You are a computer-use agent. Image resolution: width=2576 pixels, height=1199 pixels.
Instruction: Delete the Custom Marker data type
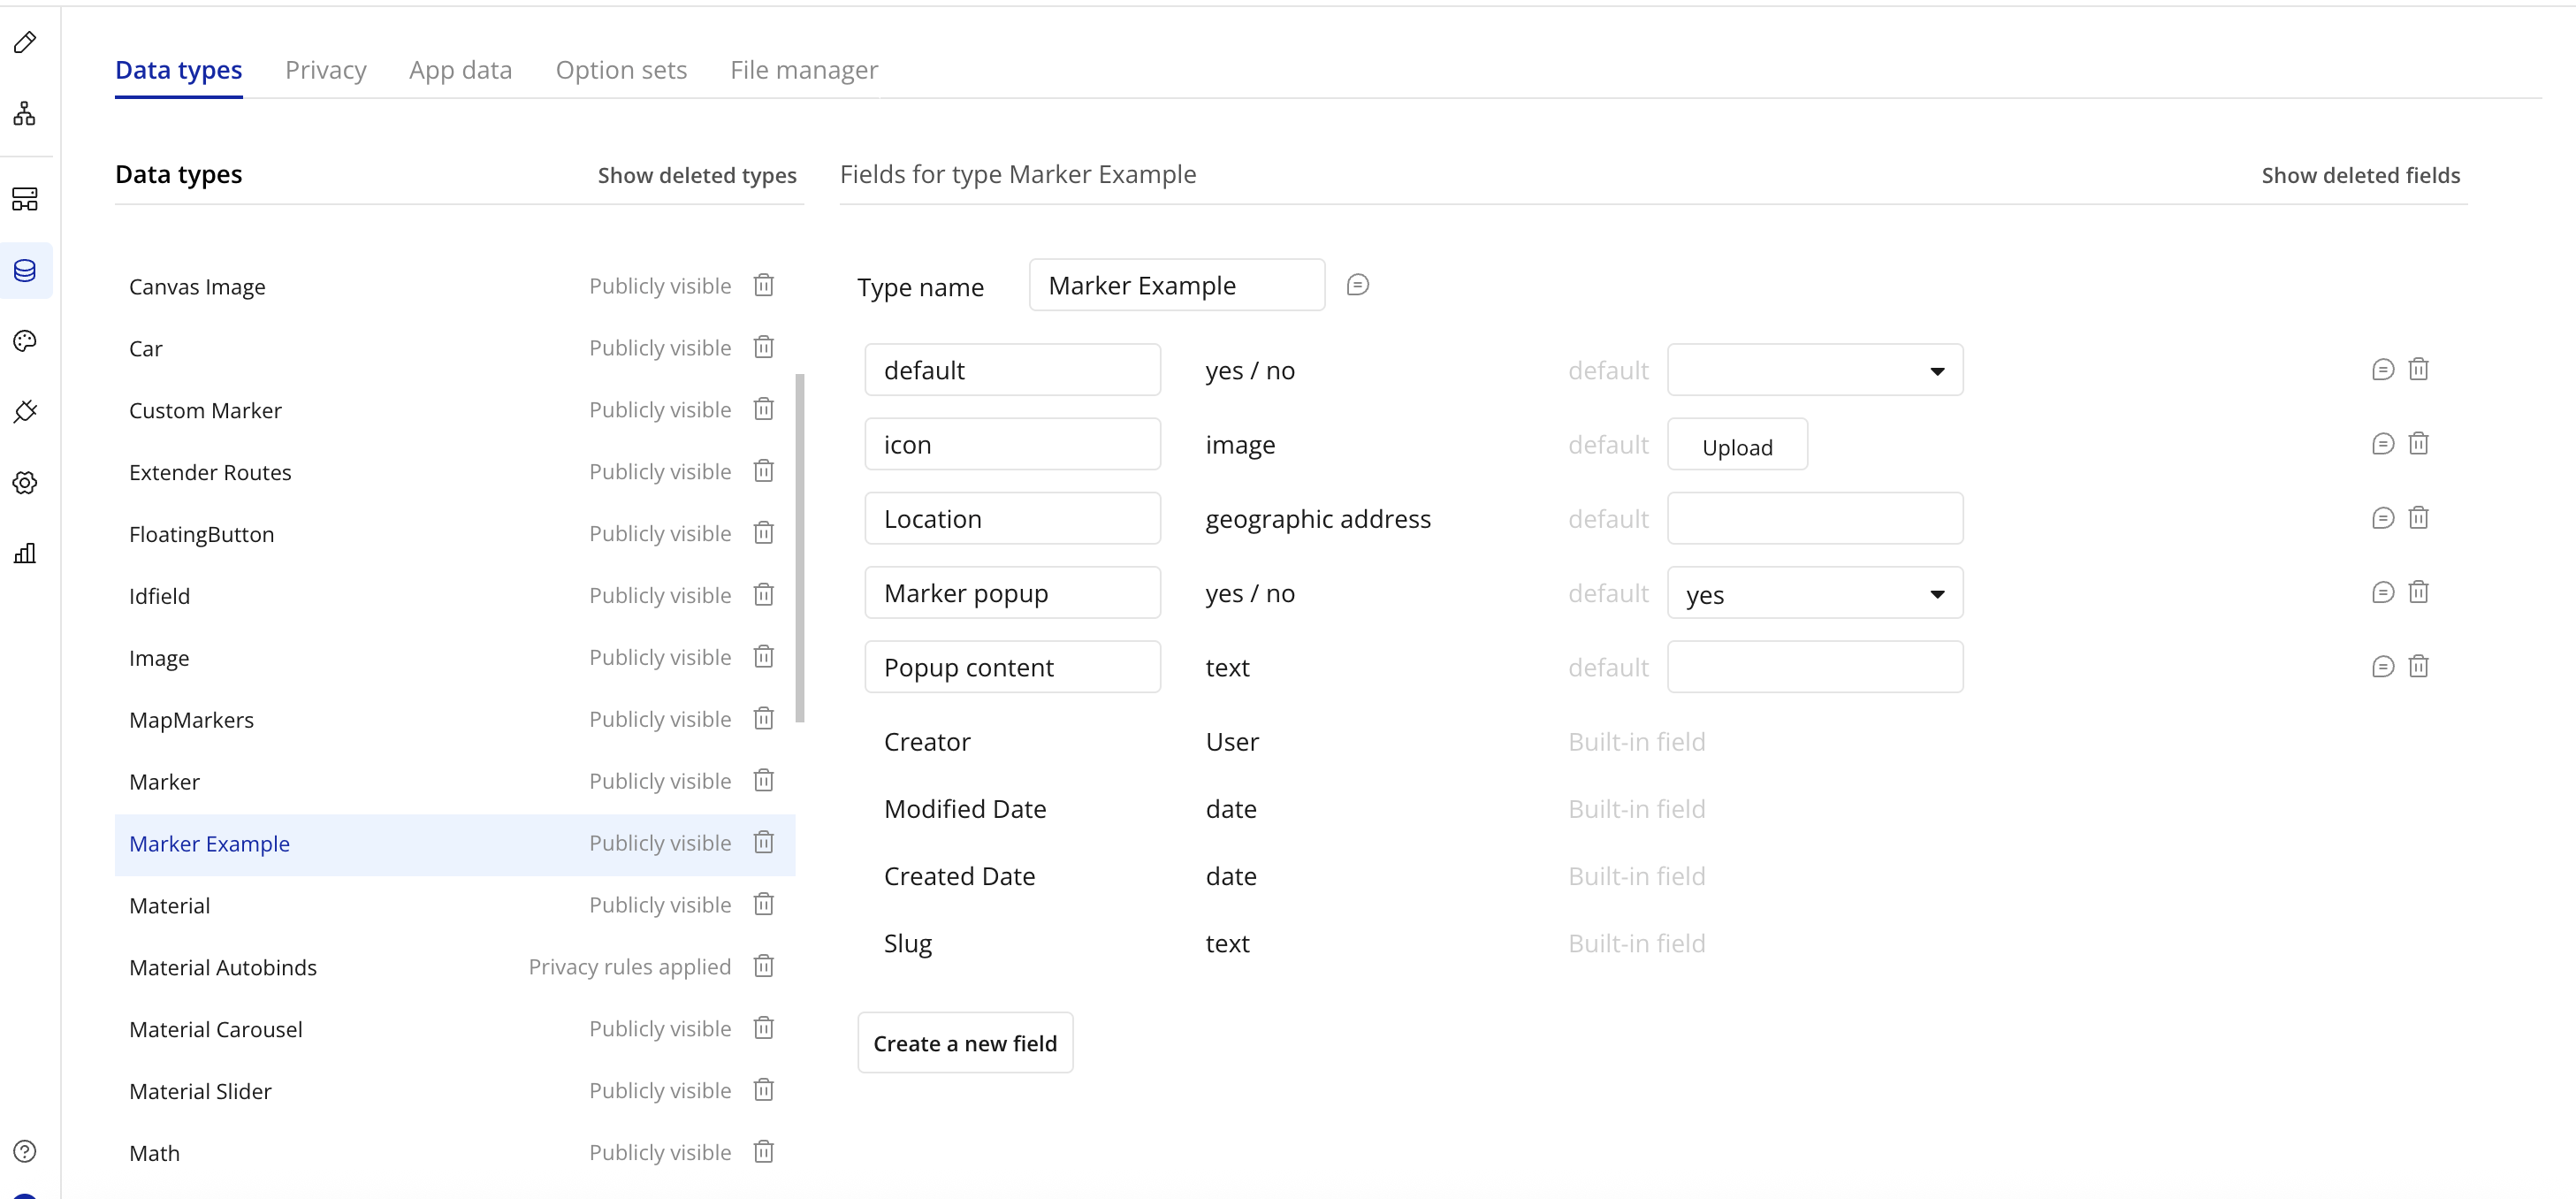tap(763, 409)
